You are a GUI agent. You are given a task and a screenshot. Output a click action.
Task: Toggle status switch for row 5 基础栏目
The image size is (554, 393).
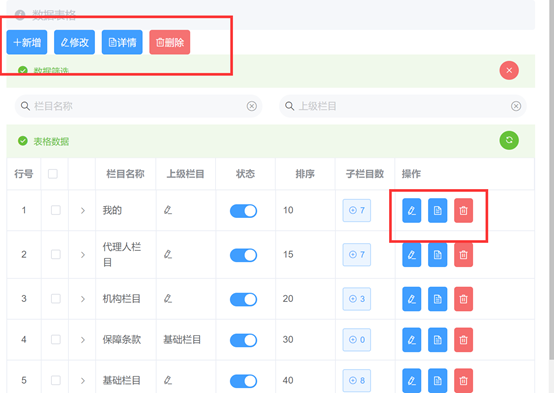243,381
